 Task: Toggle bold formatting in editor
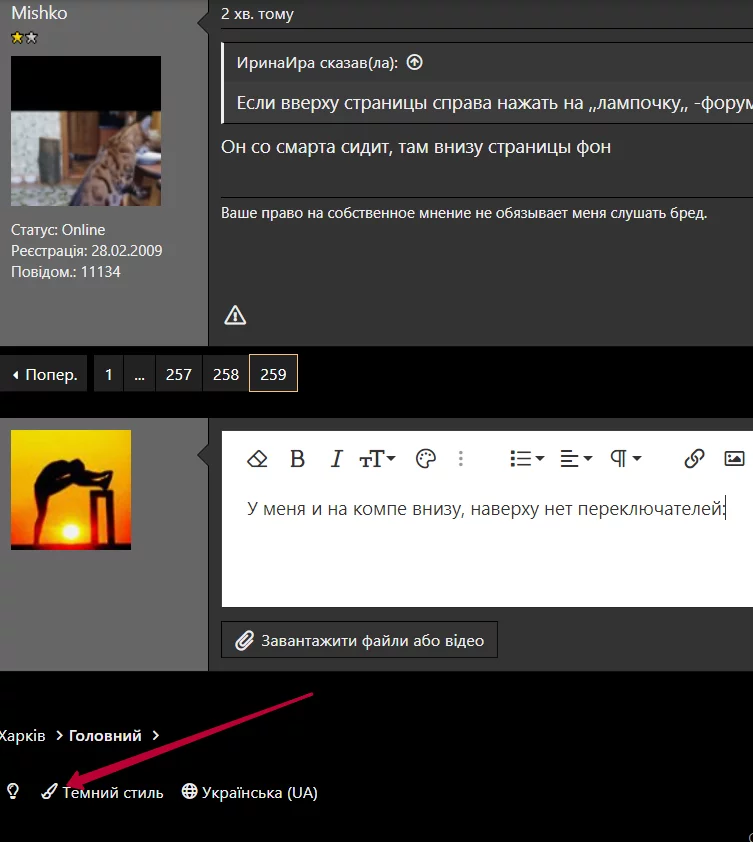pyautogui.click(x=297, y=459)
